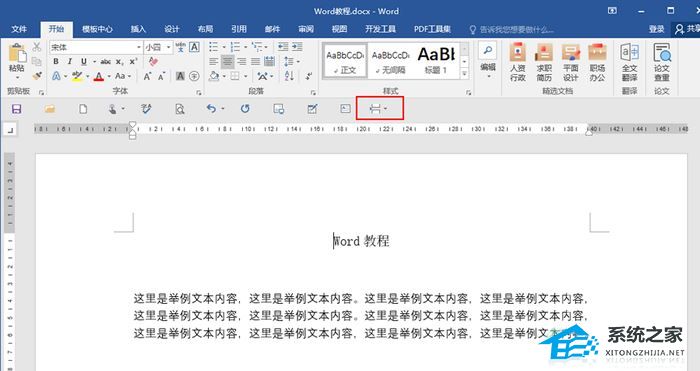Toggle center alignment button
The width and height of the screenshot is (700, 371).
228,62
